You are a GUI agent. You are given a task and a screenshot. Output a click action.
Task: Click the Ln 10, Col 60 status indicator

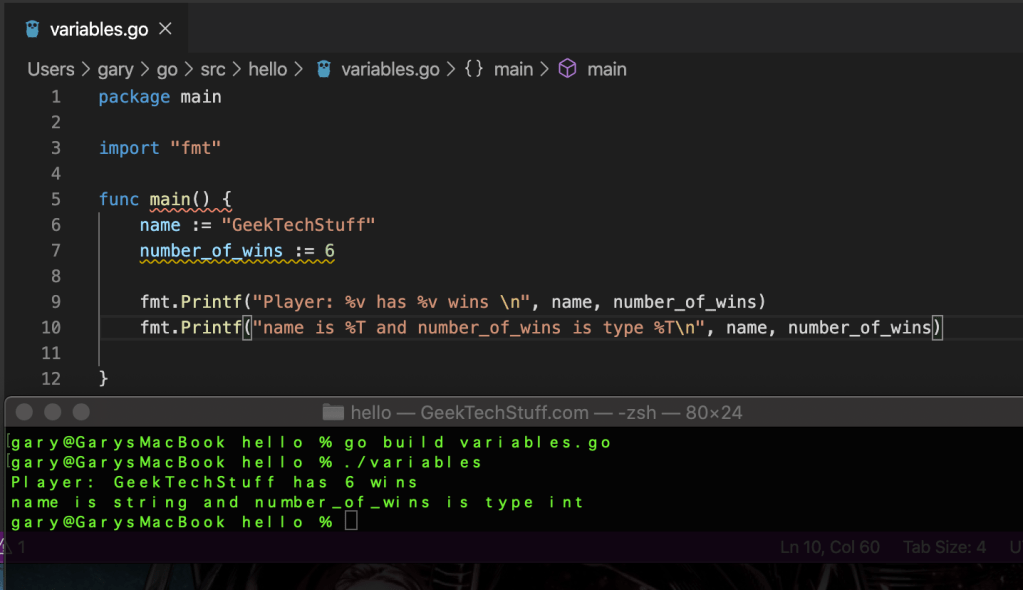829,547
